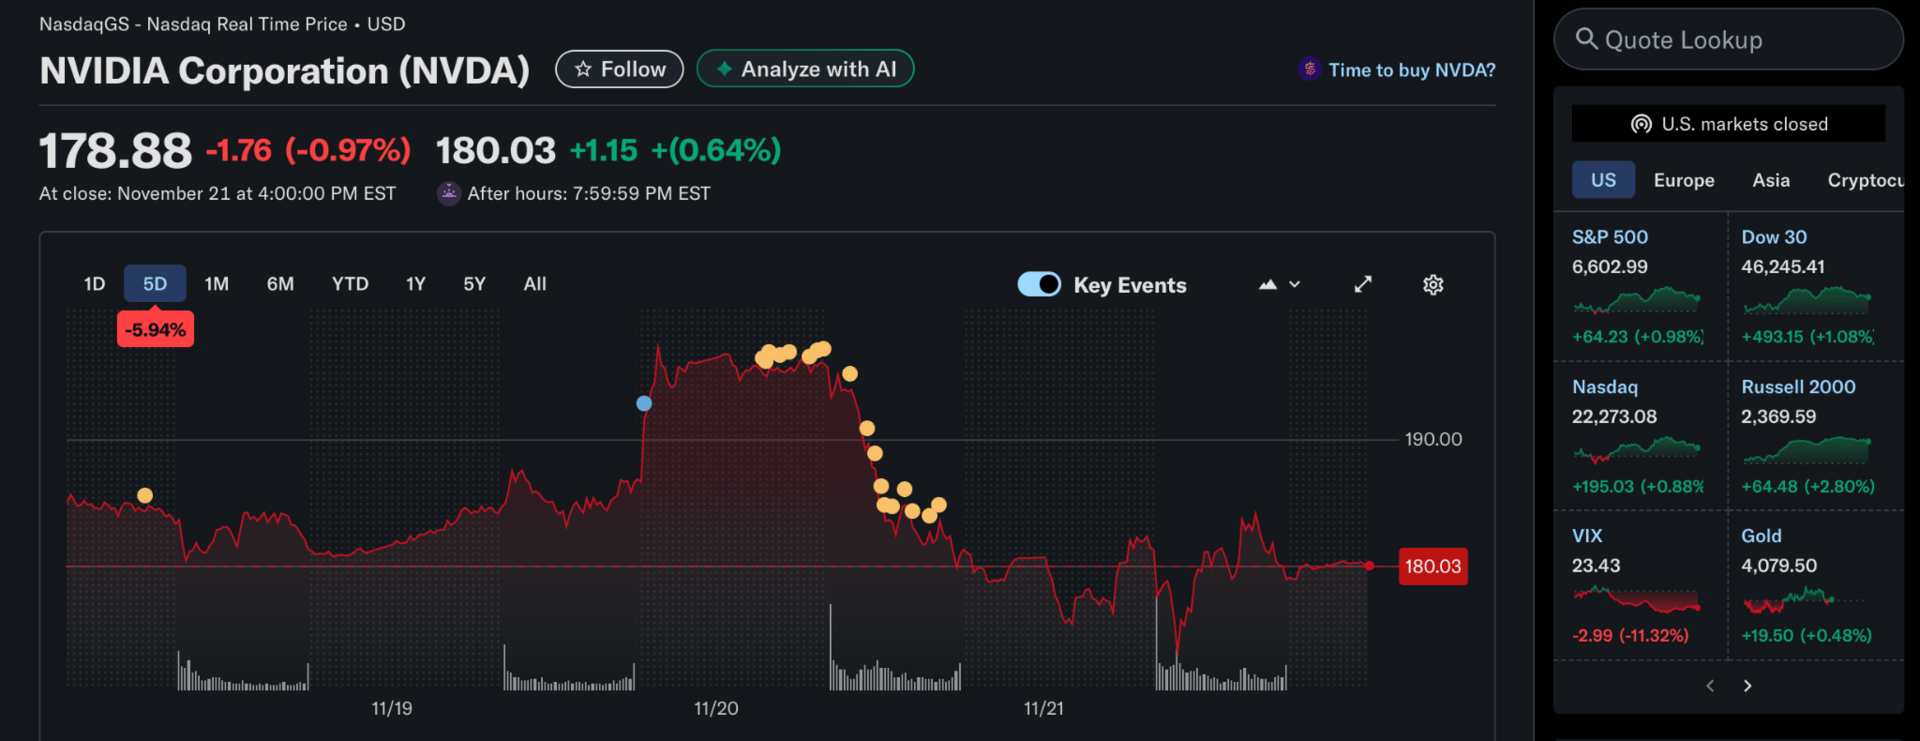Click the key event dot before 11/19
Screen dimensions: 1920x741
[145, 495]
